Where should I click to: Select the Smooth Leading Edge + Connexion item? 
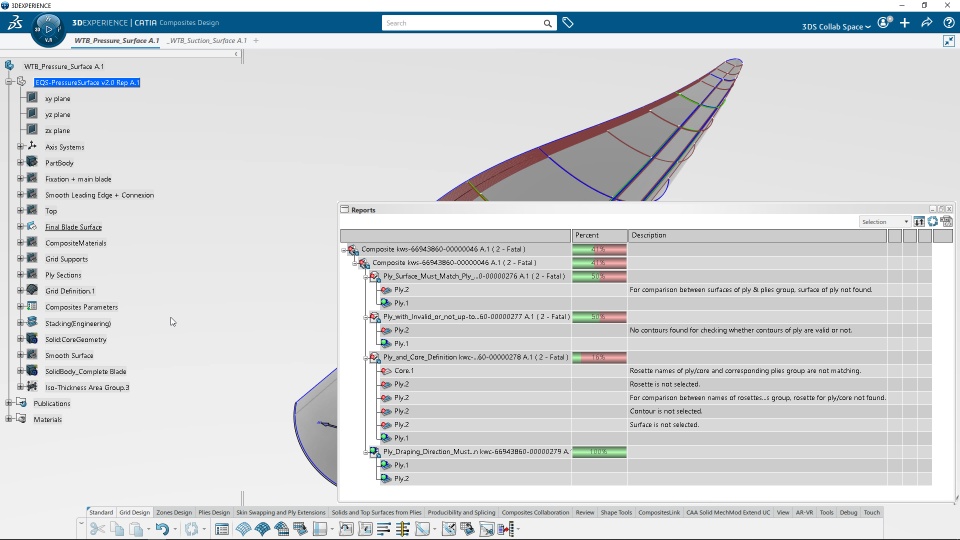pyautogui.click(x=99, y=195)
